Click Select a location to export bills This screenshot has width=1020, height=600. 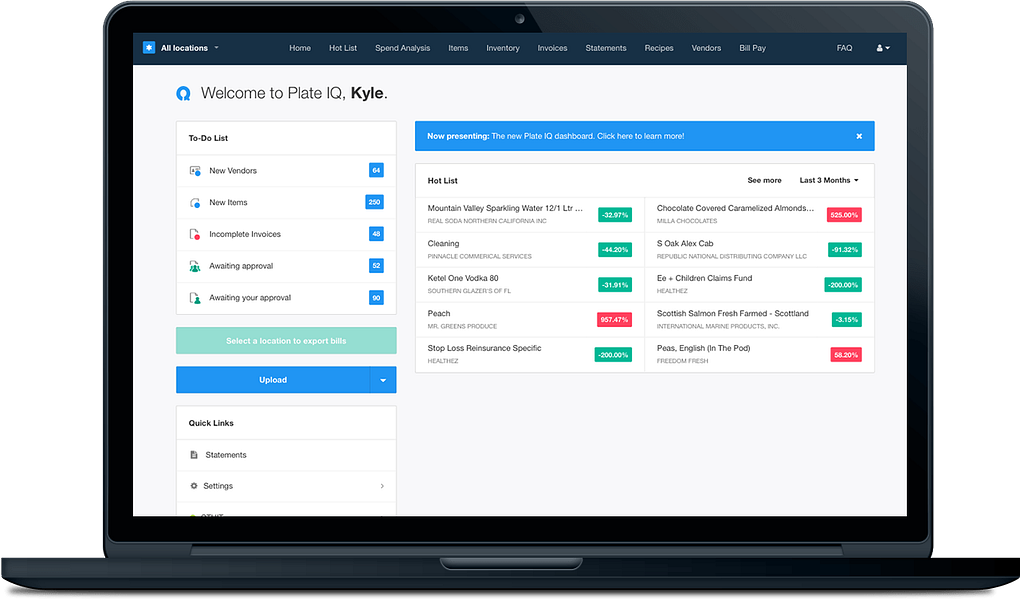286,341
